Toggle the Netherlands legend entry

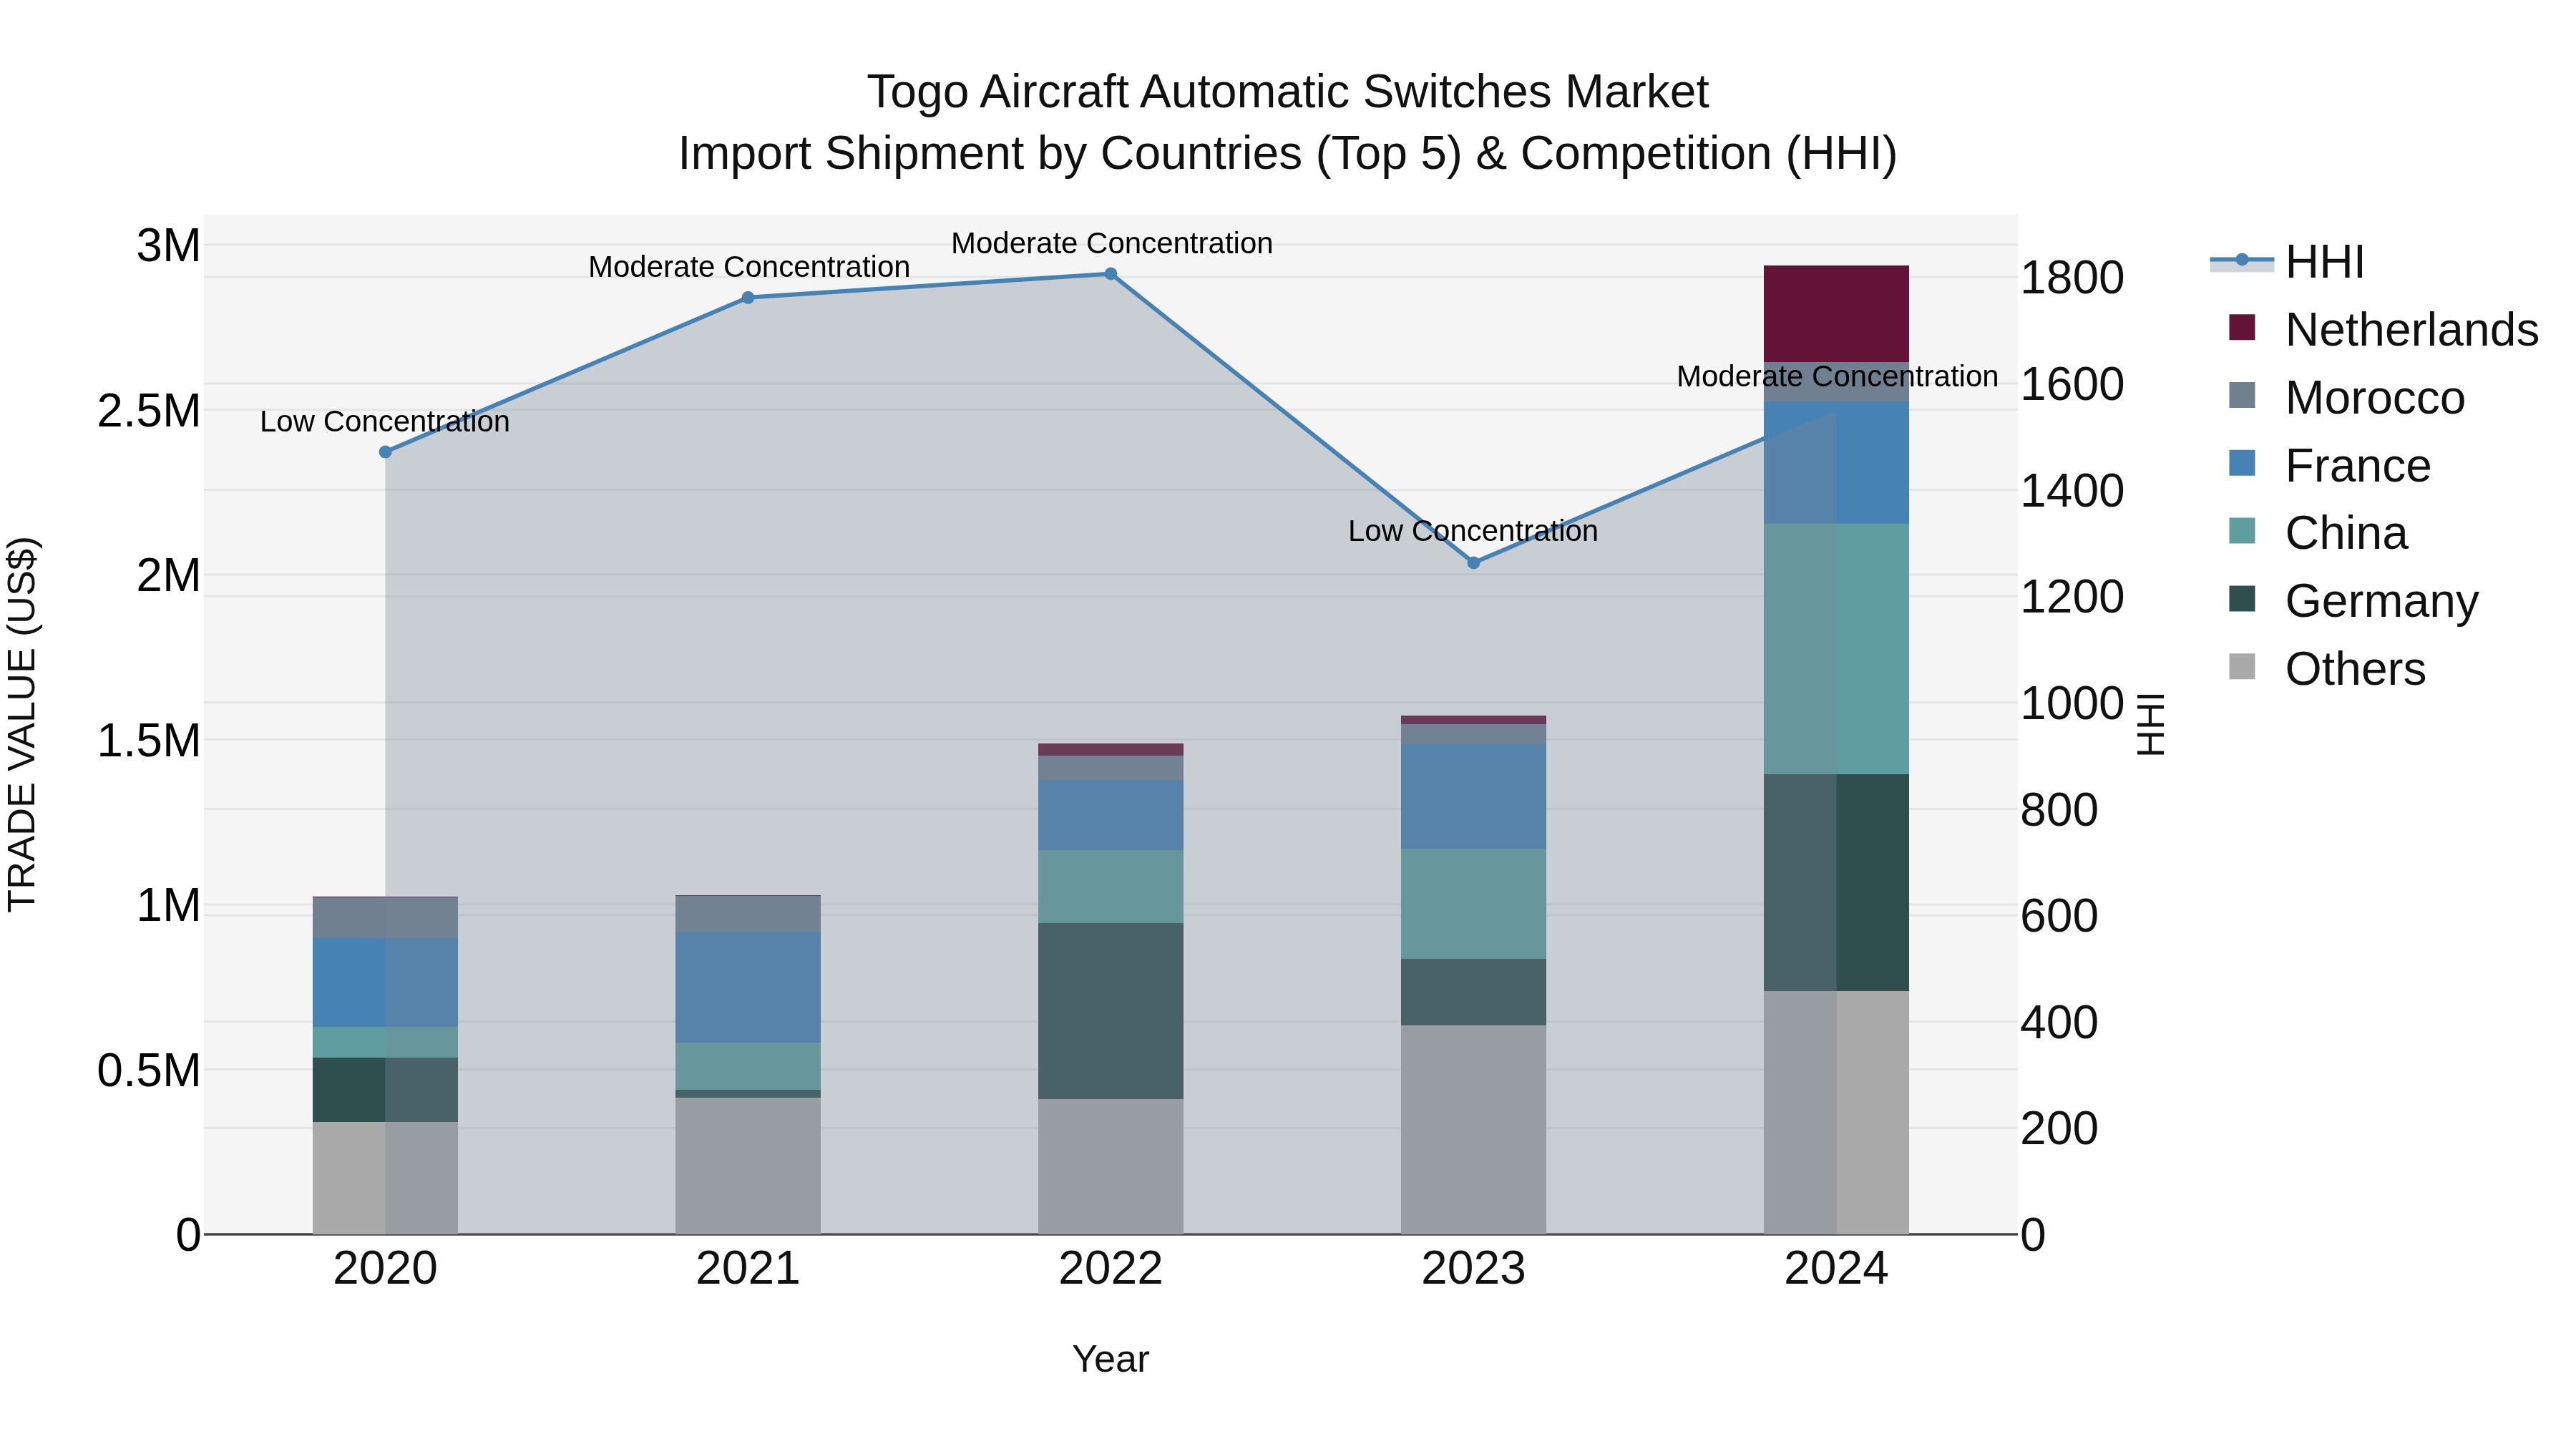(x=2383, y=329)
